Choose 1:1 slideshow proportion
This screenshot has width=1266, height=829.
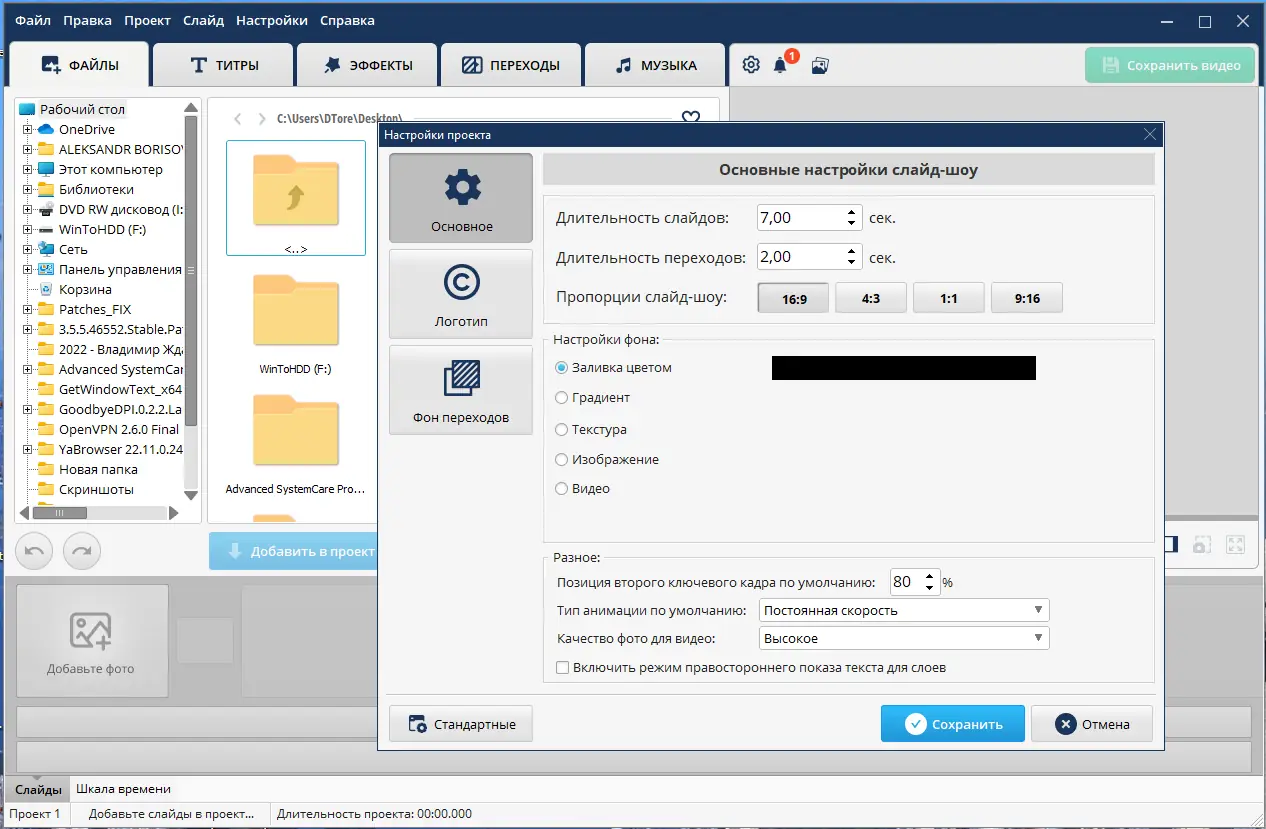point(949,298)
